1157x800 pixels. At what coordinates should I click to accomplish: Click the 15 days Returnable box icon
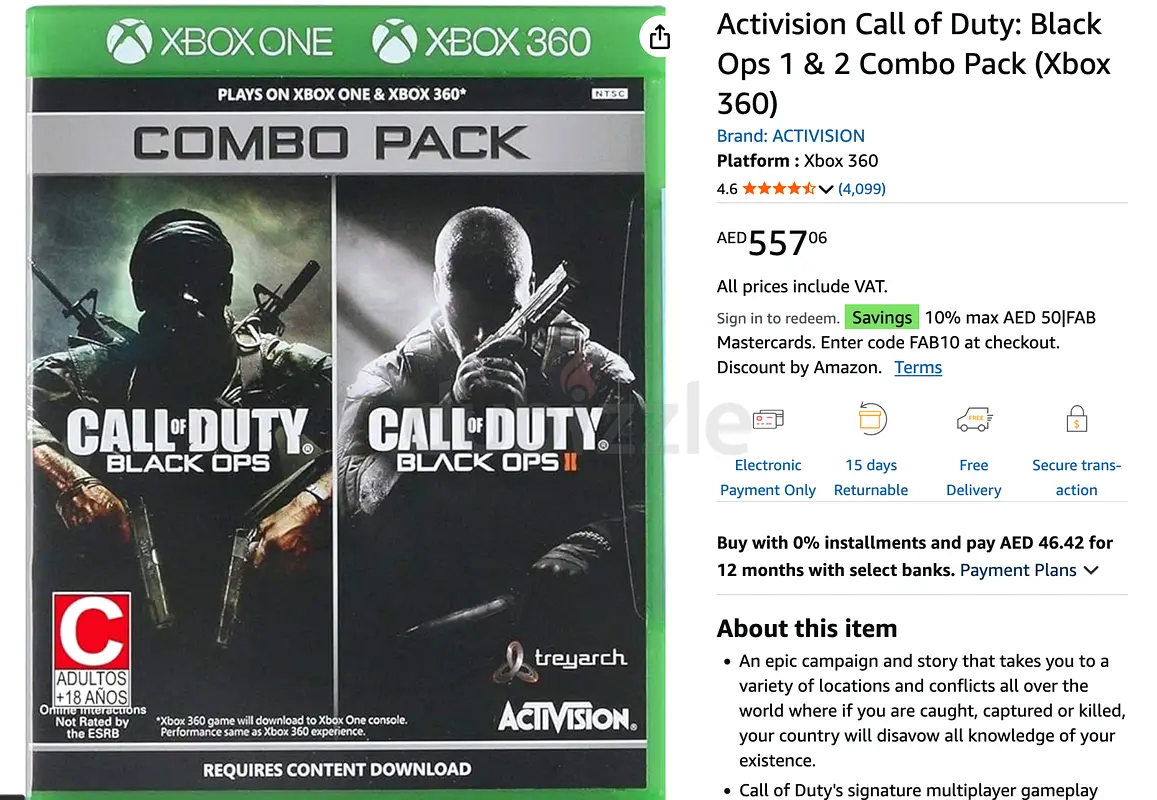tap(872, 419)
